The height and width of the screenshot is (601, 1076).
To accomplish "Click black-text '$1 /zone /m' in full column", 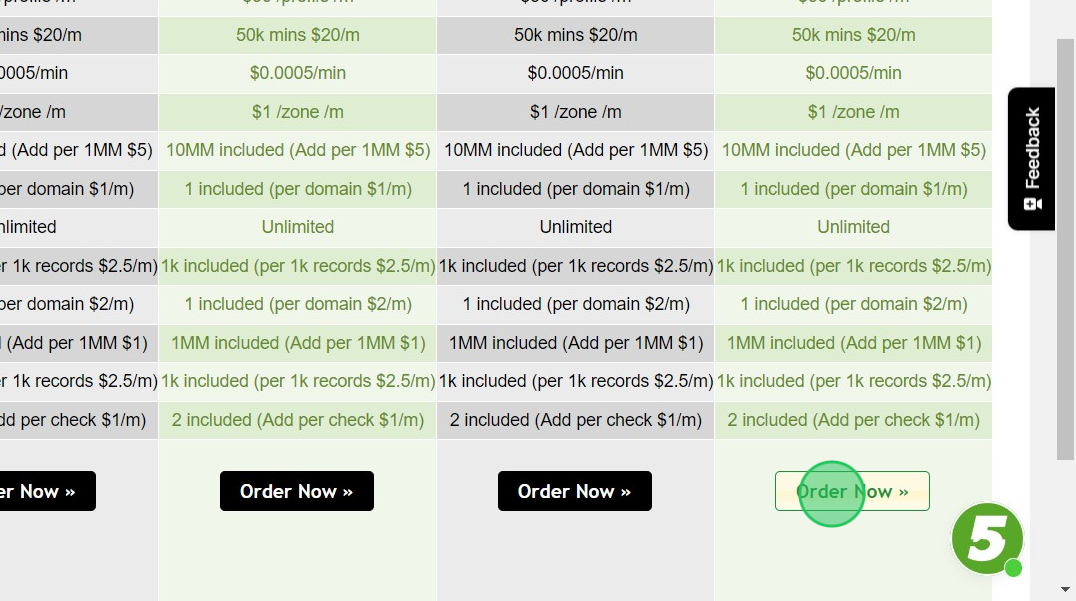I will (575, 112).
